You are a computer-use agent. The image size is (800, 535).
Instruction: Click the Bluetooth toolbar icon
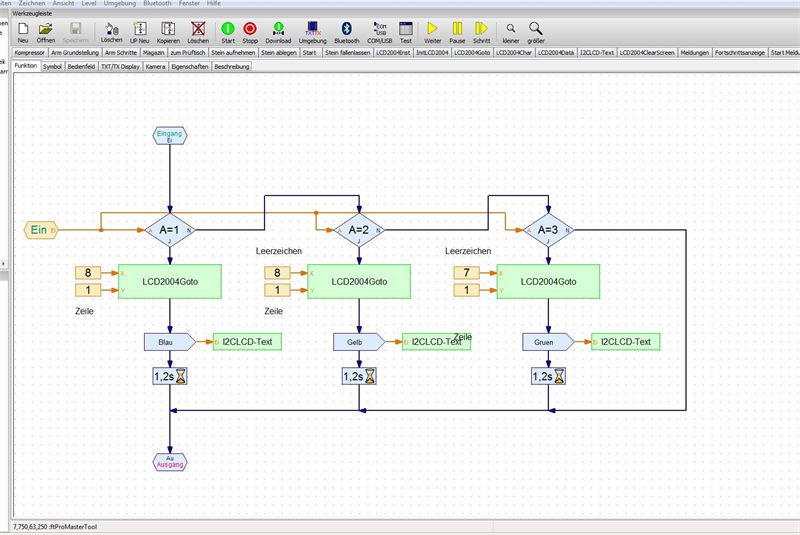[x=346, y=32]
